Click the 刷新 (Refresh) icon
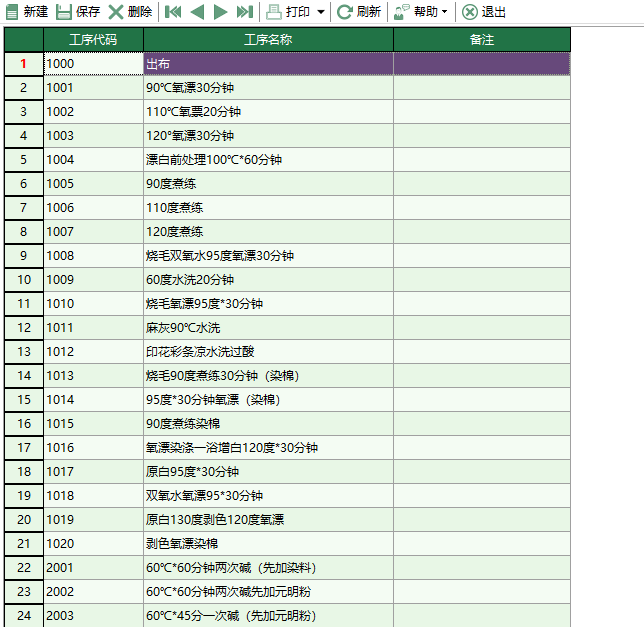644x627 pixels. (x=345, y=12)
